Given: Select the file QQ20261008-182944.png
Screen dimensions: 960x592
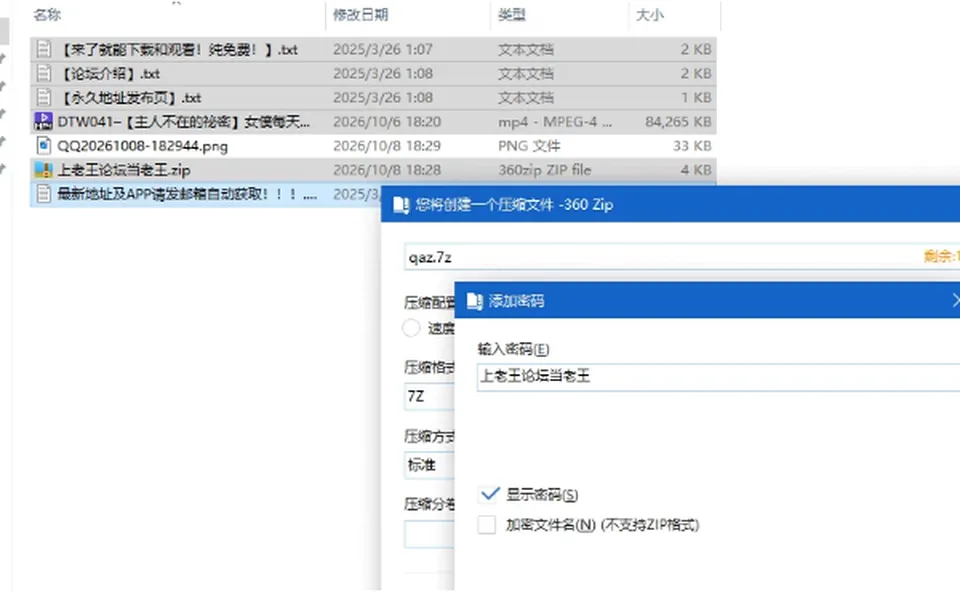Looking at the screenshot, I should click(x=143, y=146).
